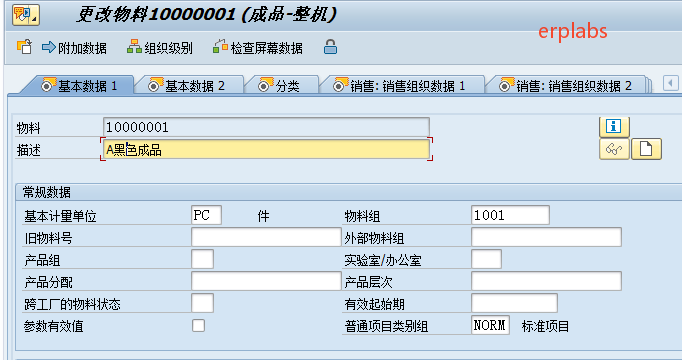Open the 销售: 销售组织数据 1 tab

(402, 86)
